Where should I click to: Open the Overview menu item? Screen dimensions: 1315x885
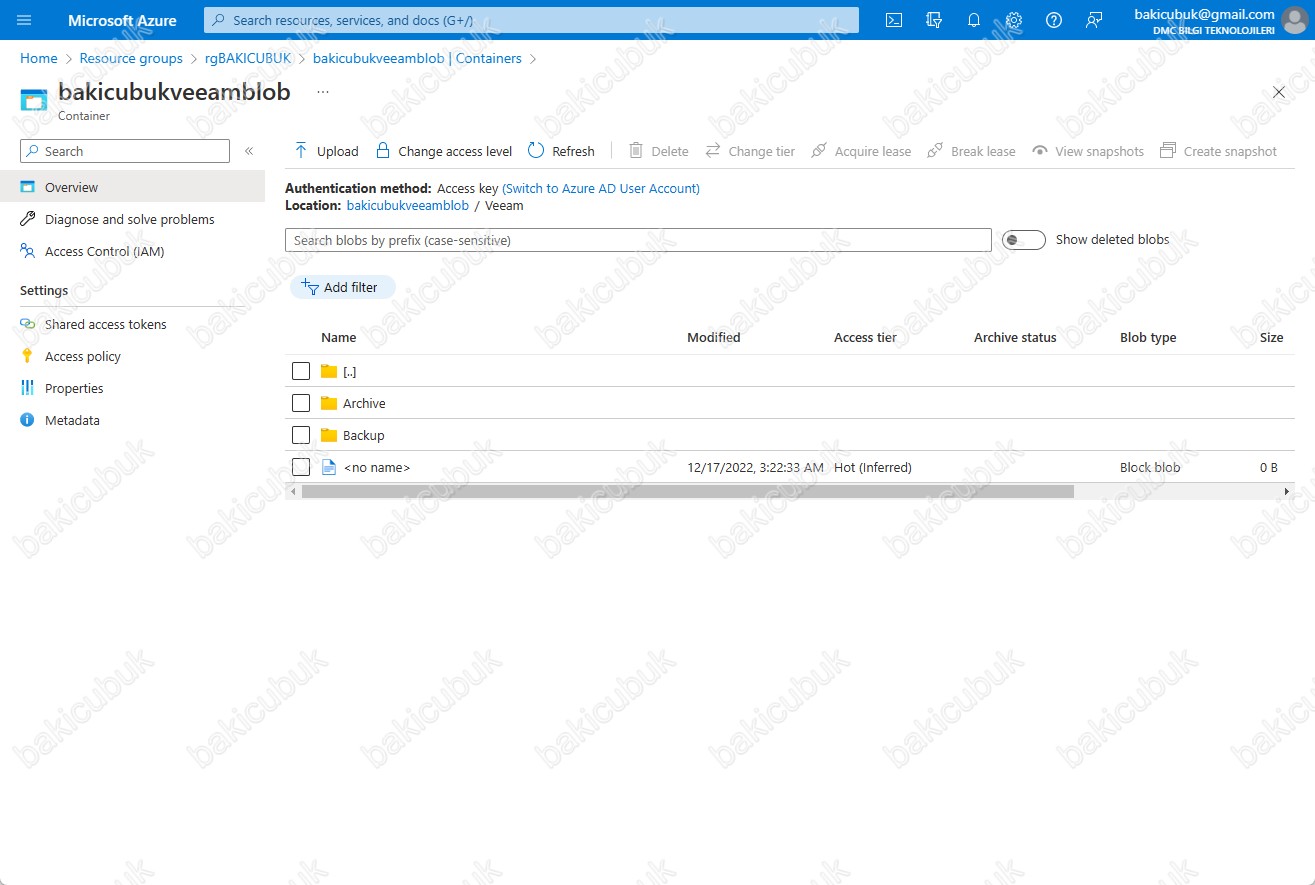(x=132, y=187)
